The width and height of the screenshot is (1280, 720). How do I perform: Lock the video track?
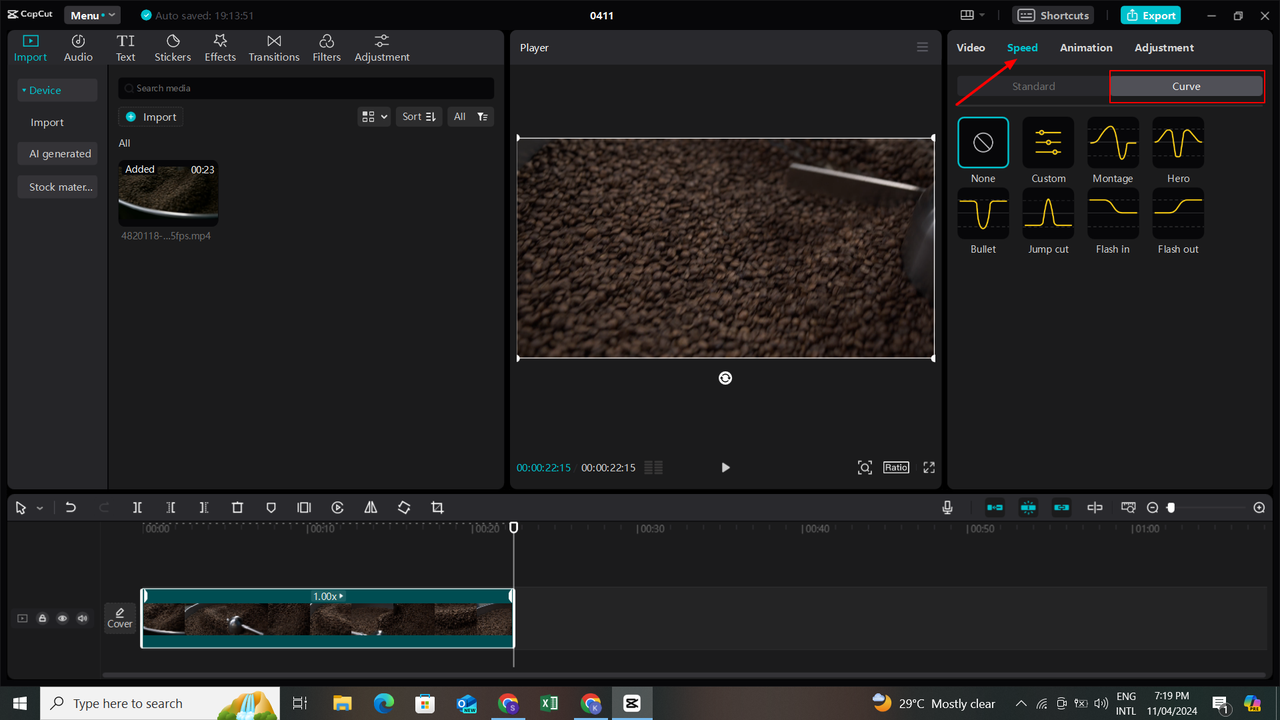tap(42, 618)
